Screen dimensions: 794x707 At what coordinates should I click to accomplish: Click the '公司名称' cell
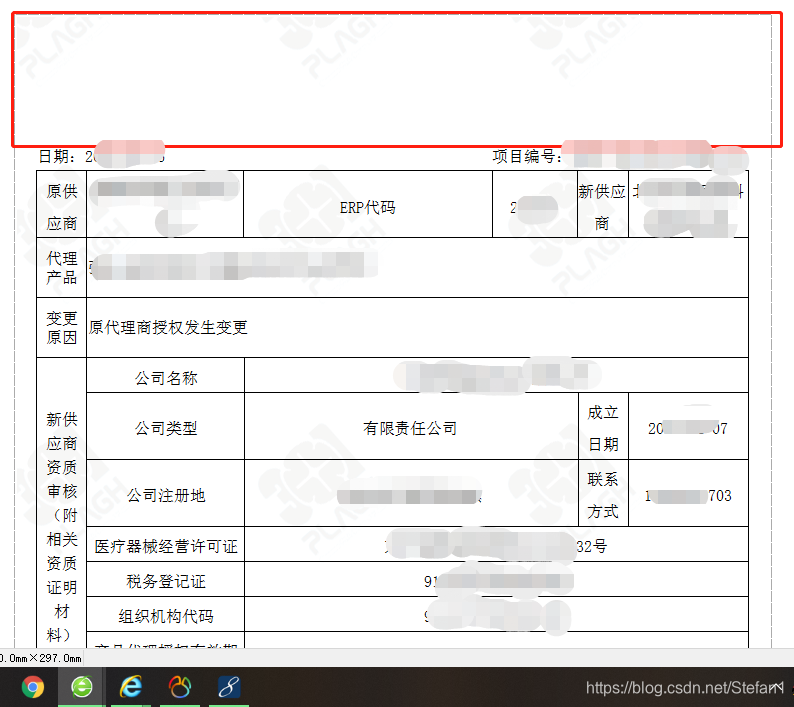click(x=166, y=375)
